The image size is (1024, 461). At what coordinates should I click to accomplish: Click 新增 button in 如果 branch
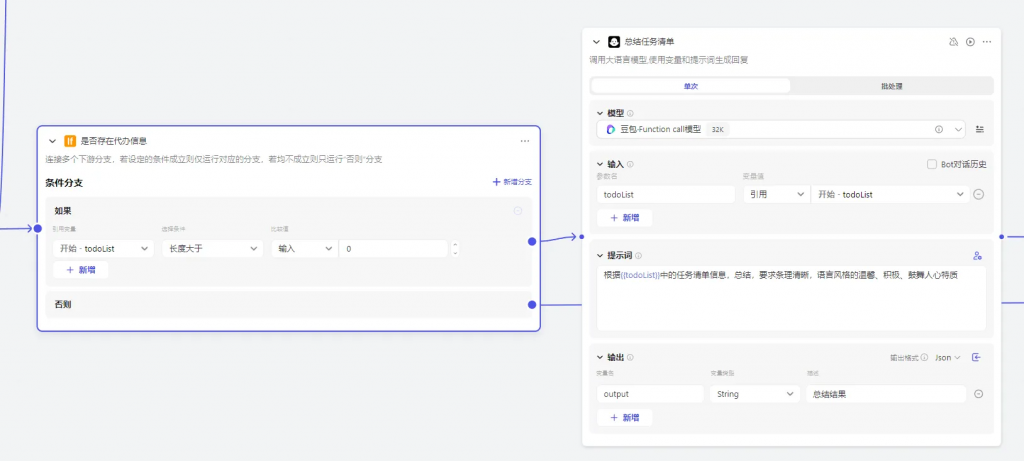coord(81,270)
